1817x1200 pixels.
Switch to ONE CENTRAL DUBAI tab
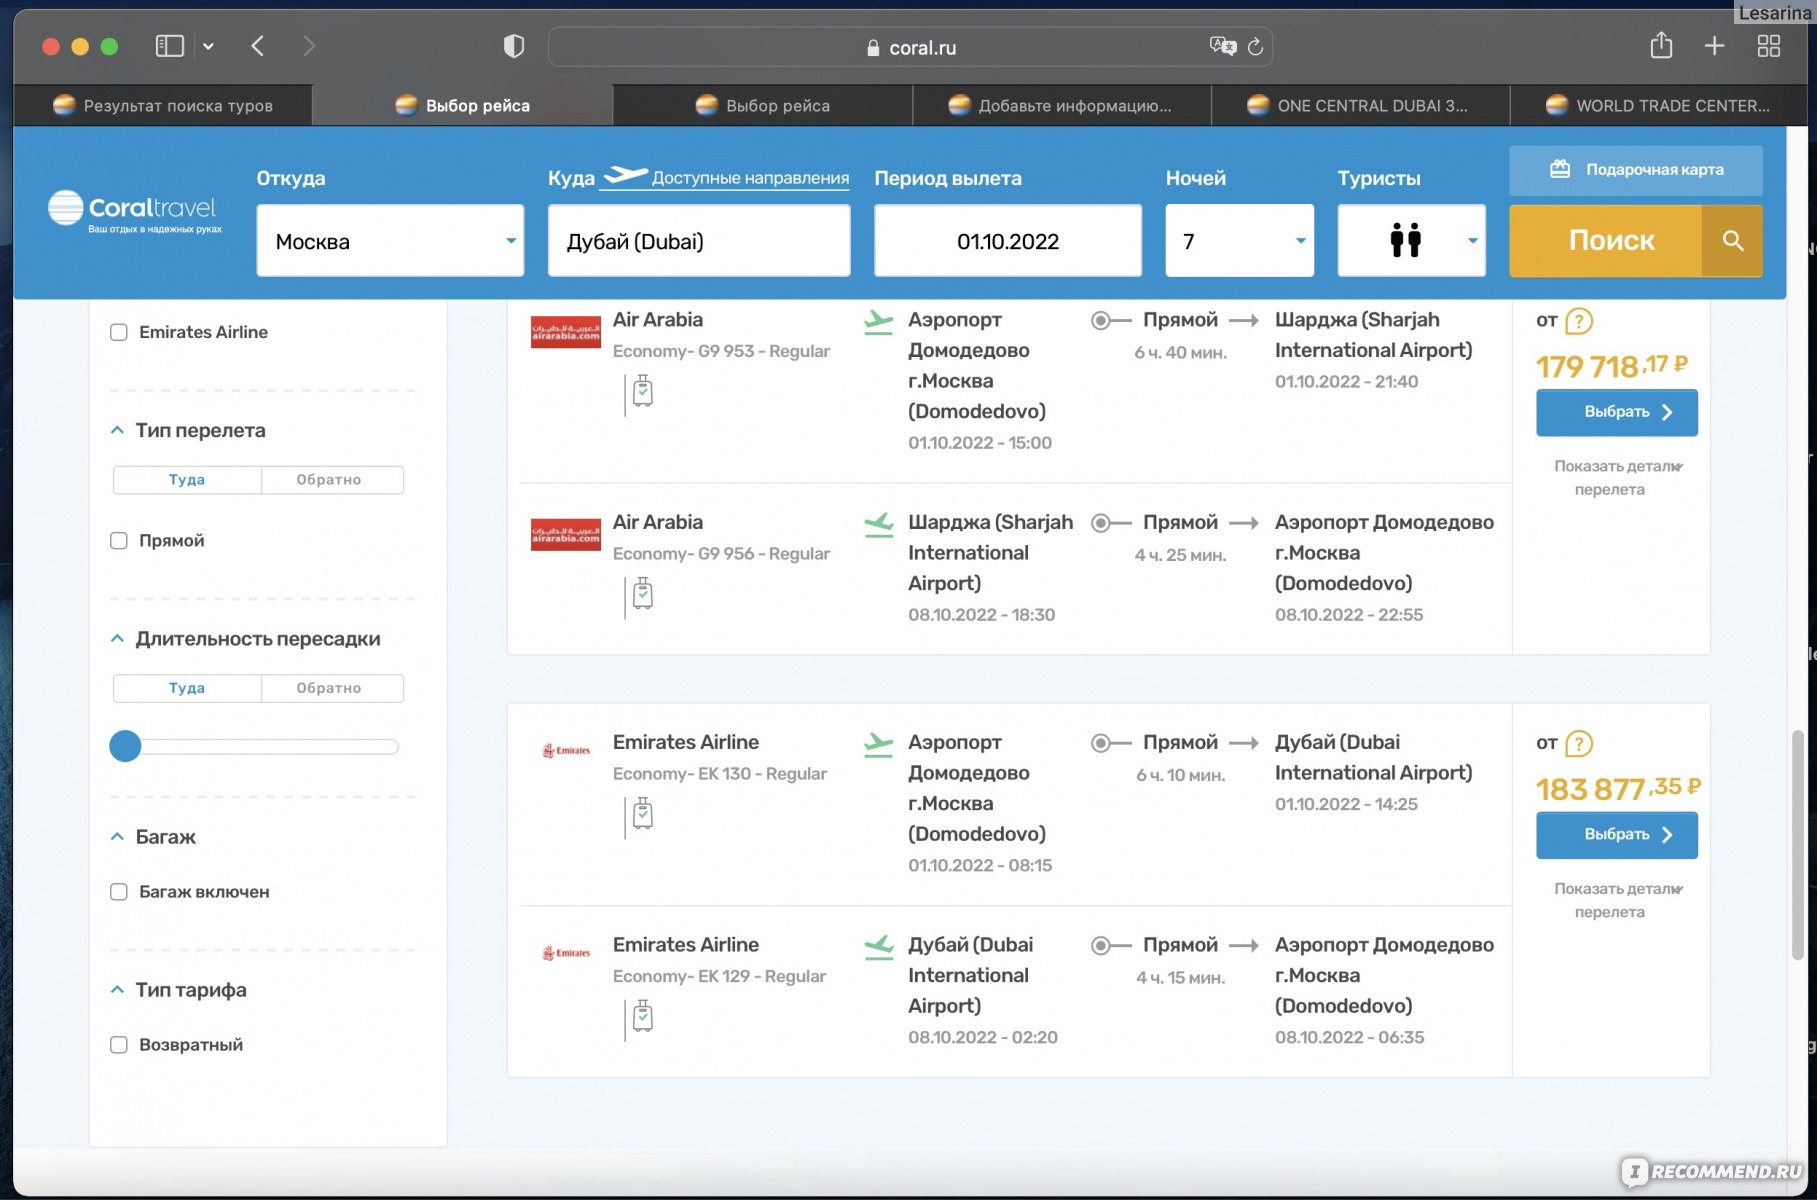tap(1360, 105)
